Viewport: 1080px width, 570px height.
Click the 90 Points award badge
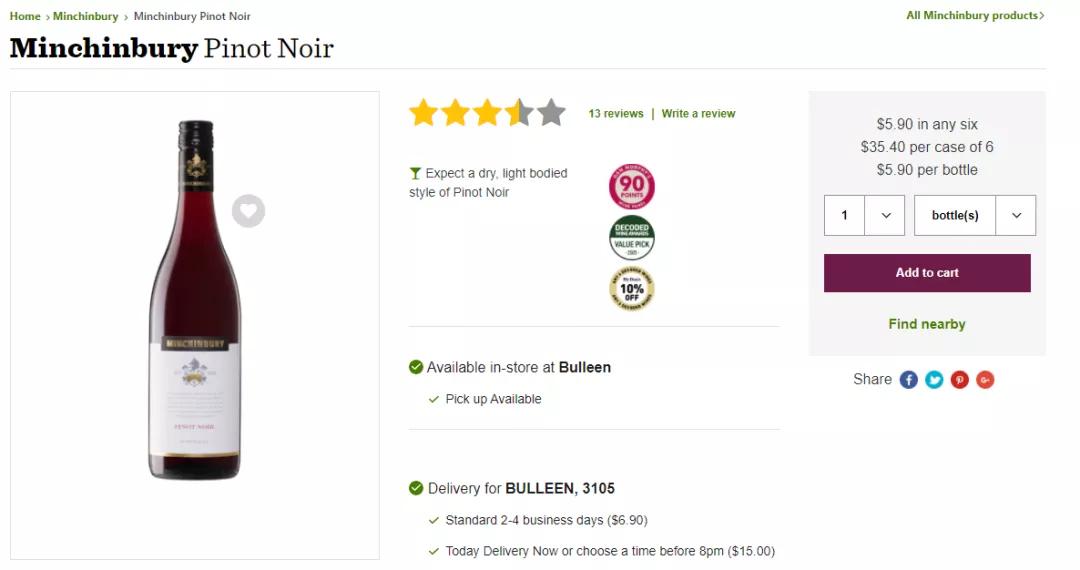tap(632, 186)
